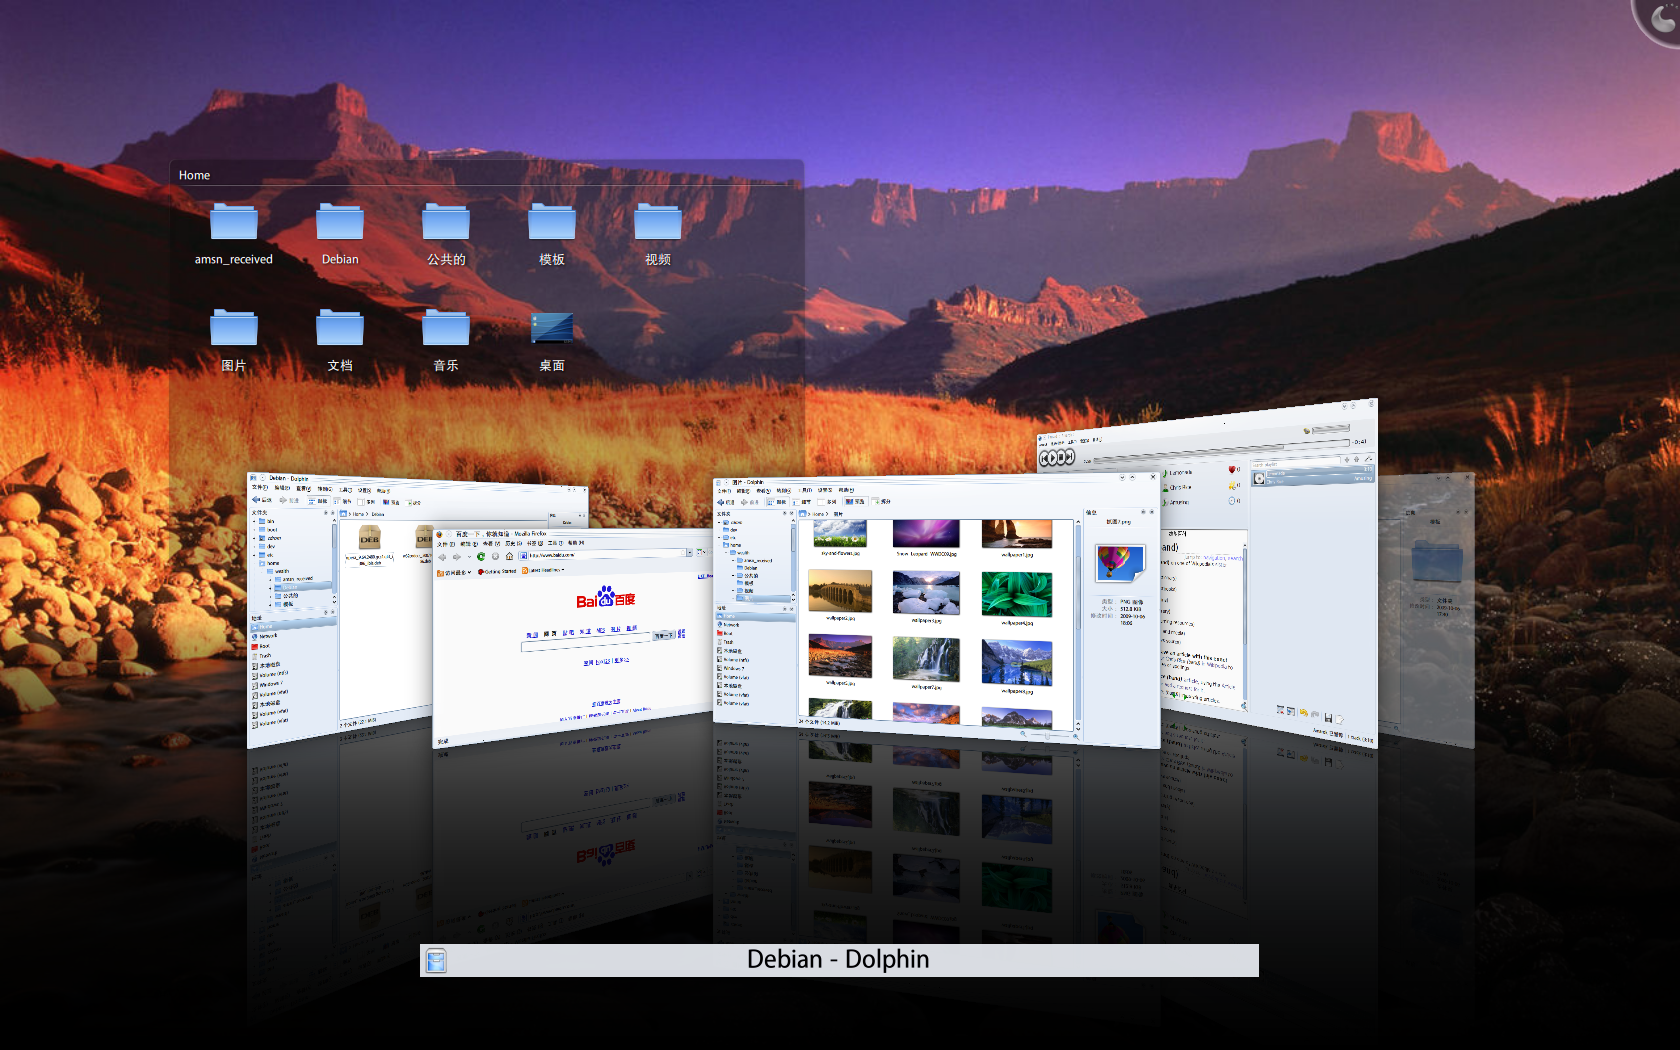Click Amarok's previous track button
This screenshot has height=1050, width=1680.
(x=1044, y=459)
